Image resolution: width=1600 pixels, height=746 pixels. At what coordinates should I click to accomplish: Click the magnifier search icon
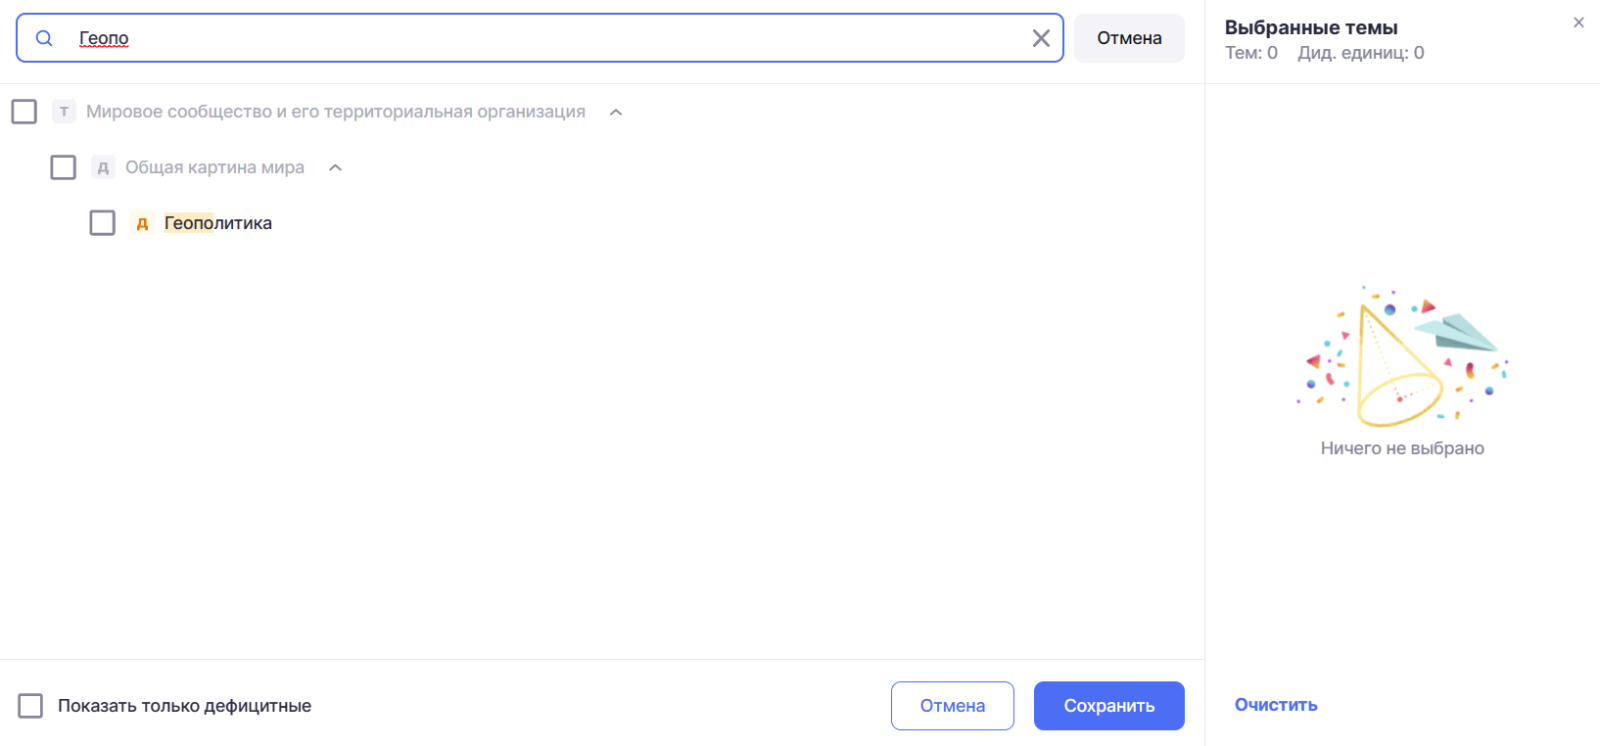(44, 38)
